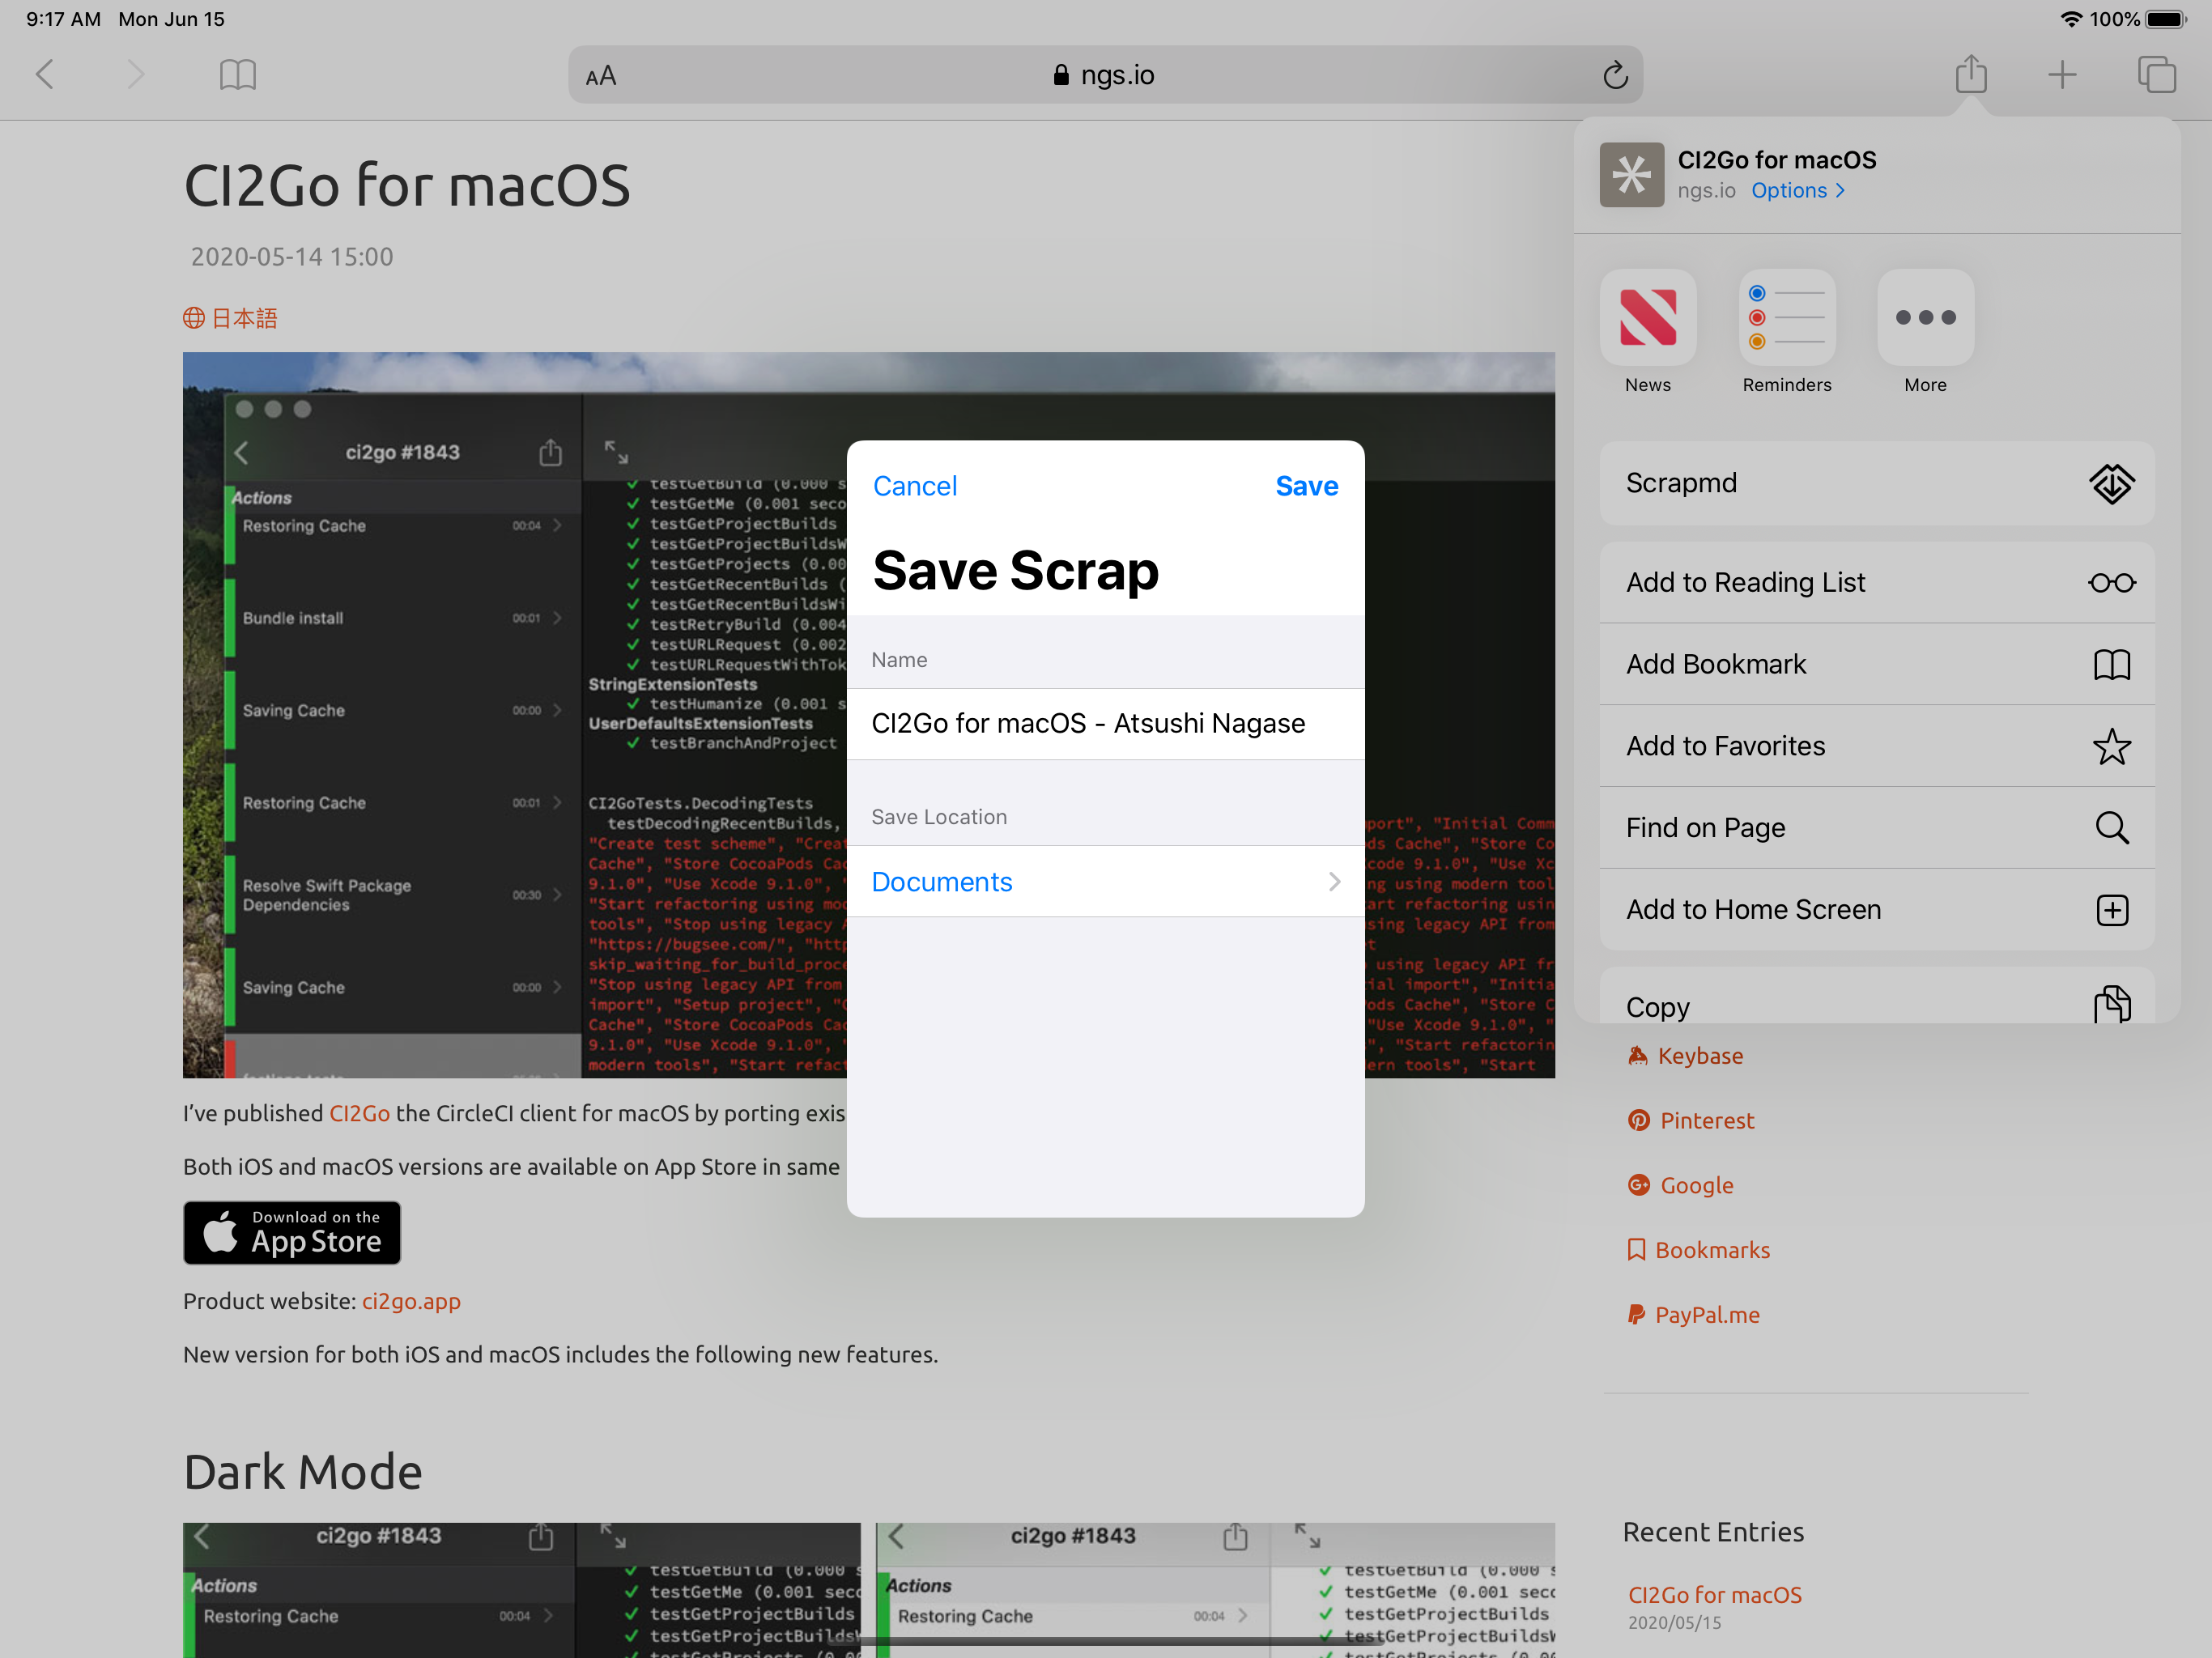Select the date text '2020-05-14 15:00'
2212x1658 pixels.
pos(292,257)
